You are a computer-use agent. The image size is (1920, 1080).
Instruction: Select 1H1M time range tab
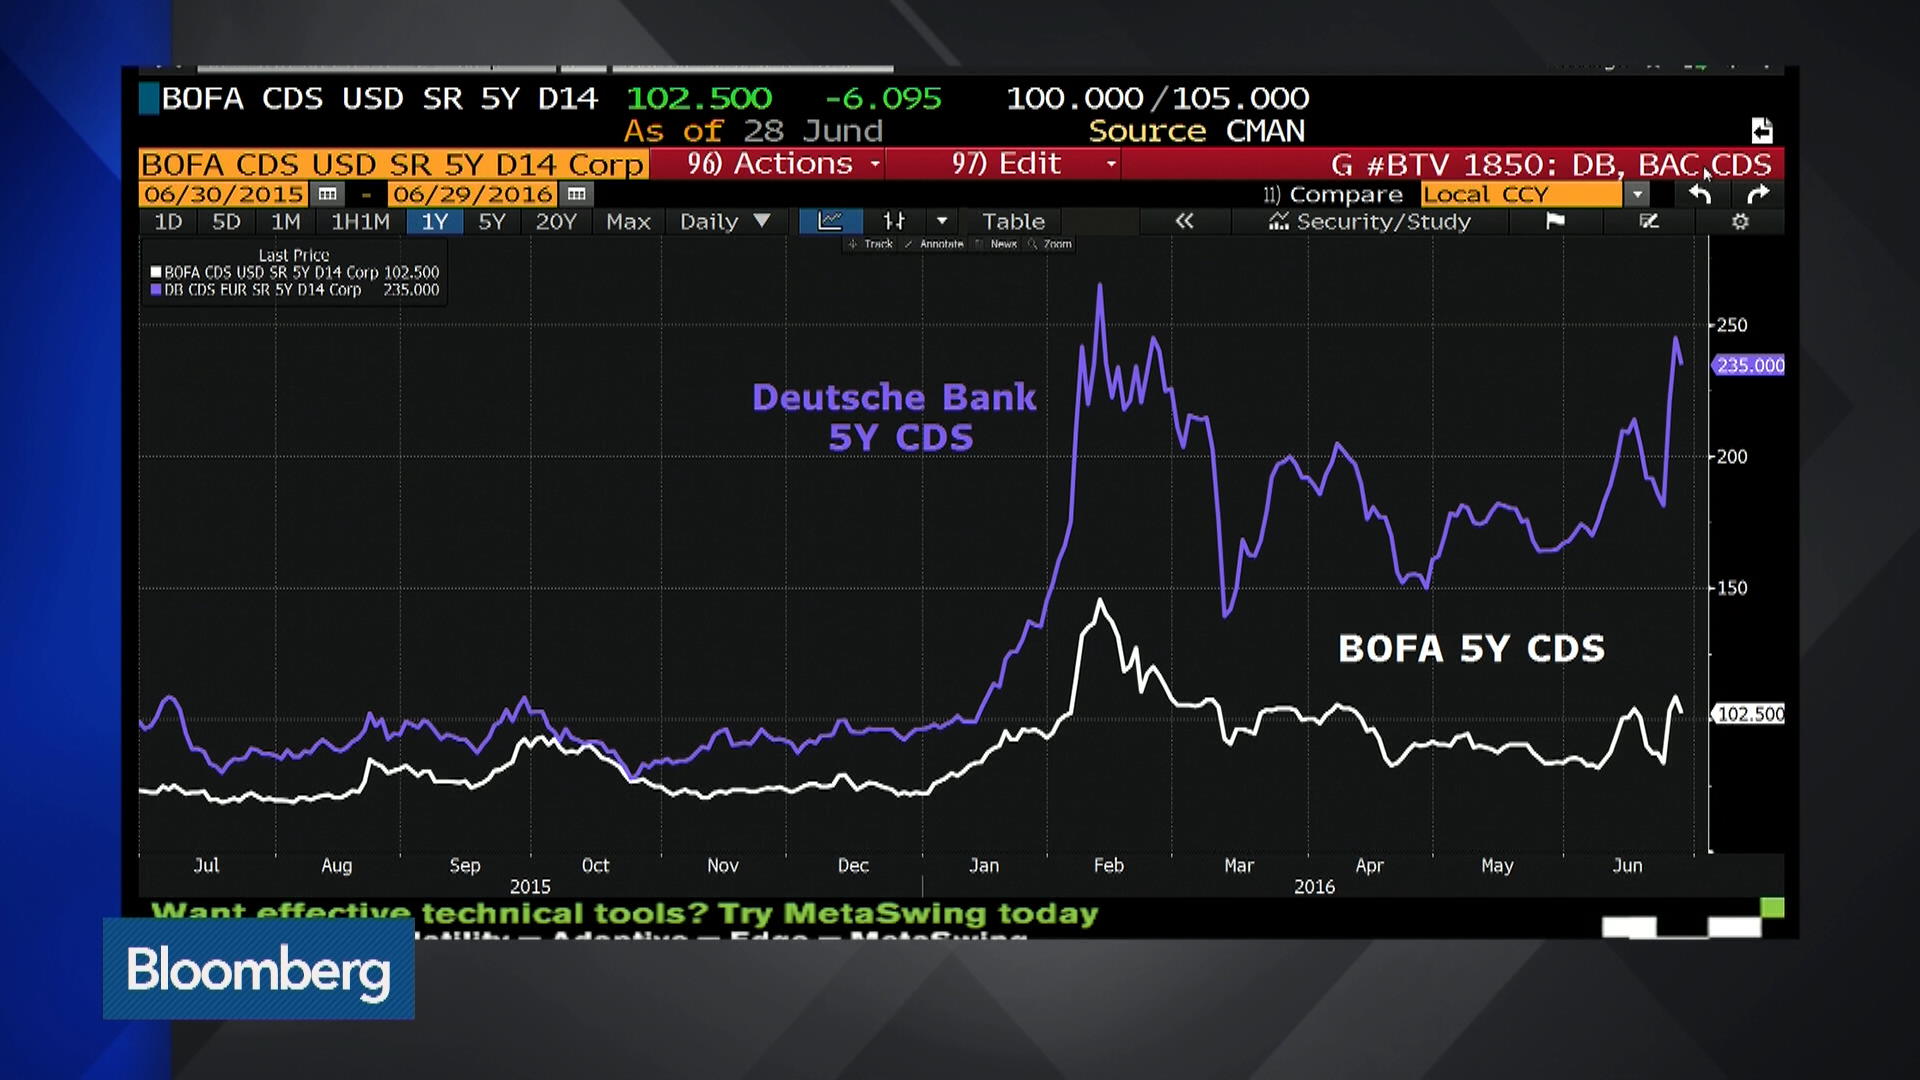point(360,221)
